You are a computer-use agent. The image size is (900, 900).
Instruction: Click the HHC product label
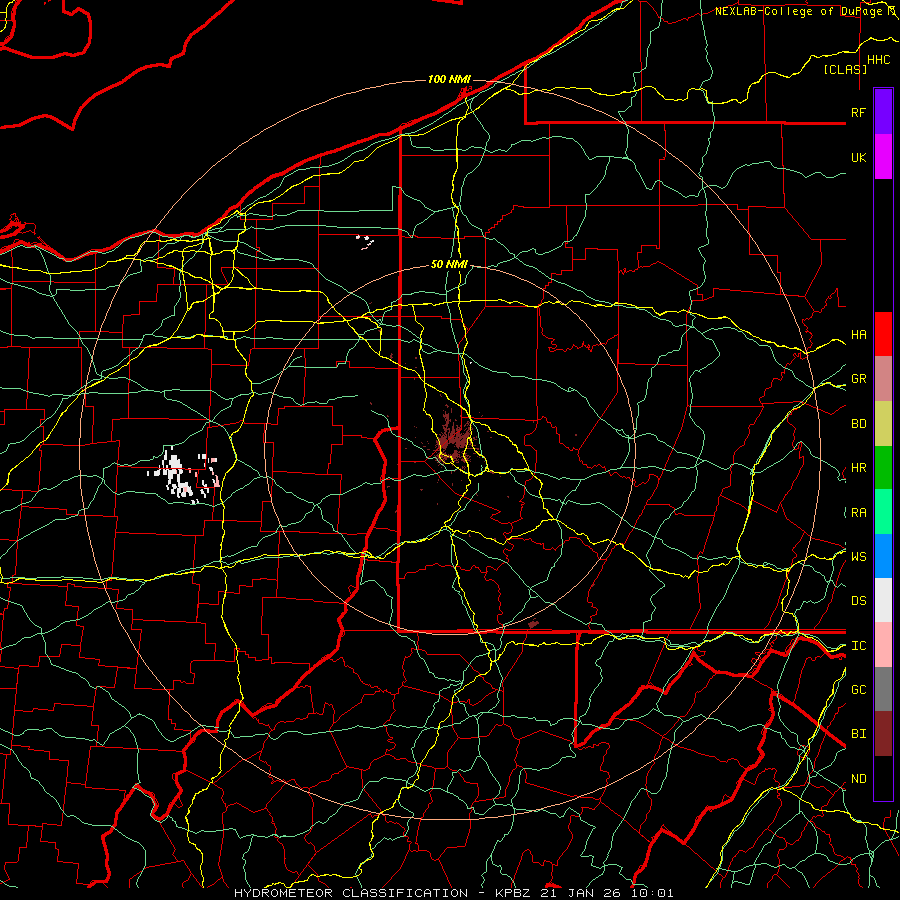[x=878, y=60]
